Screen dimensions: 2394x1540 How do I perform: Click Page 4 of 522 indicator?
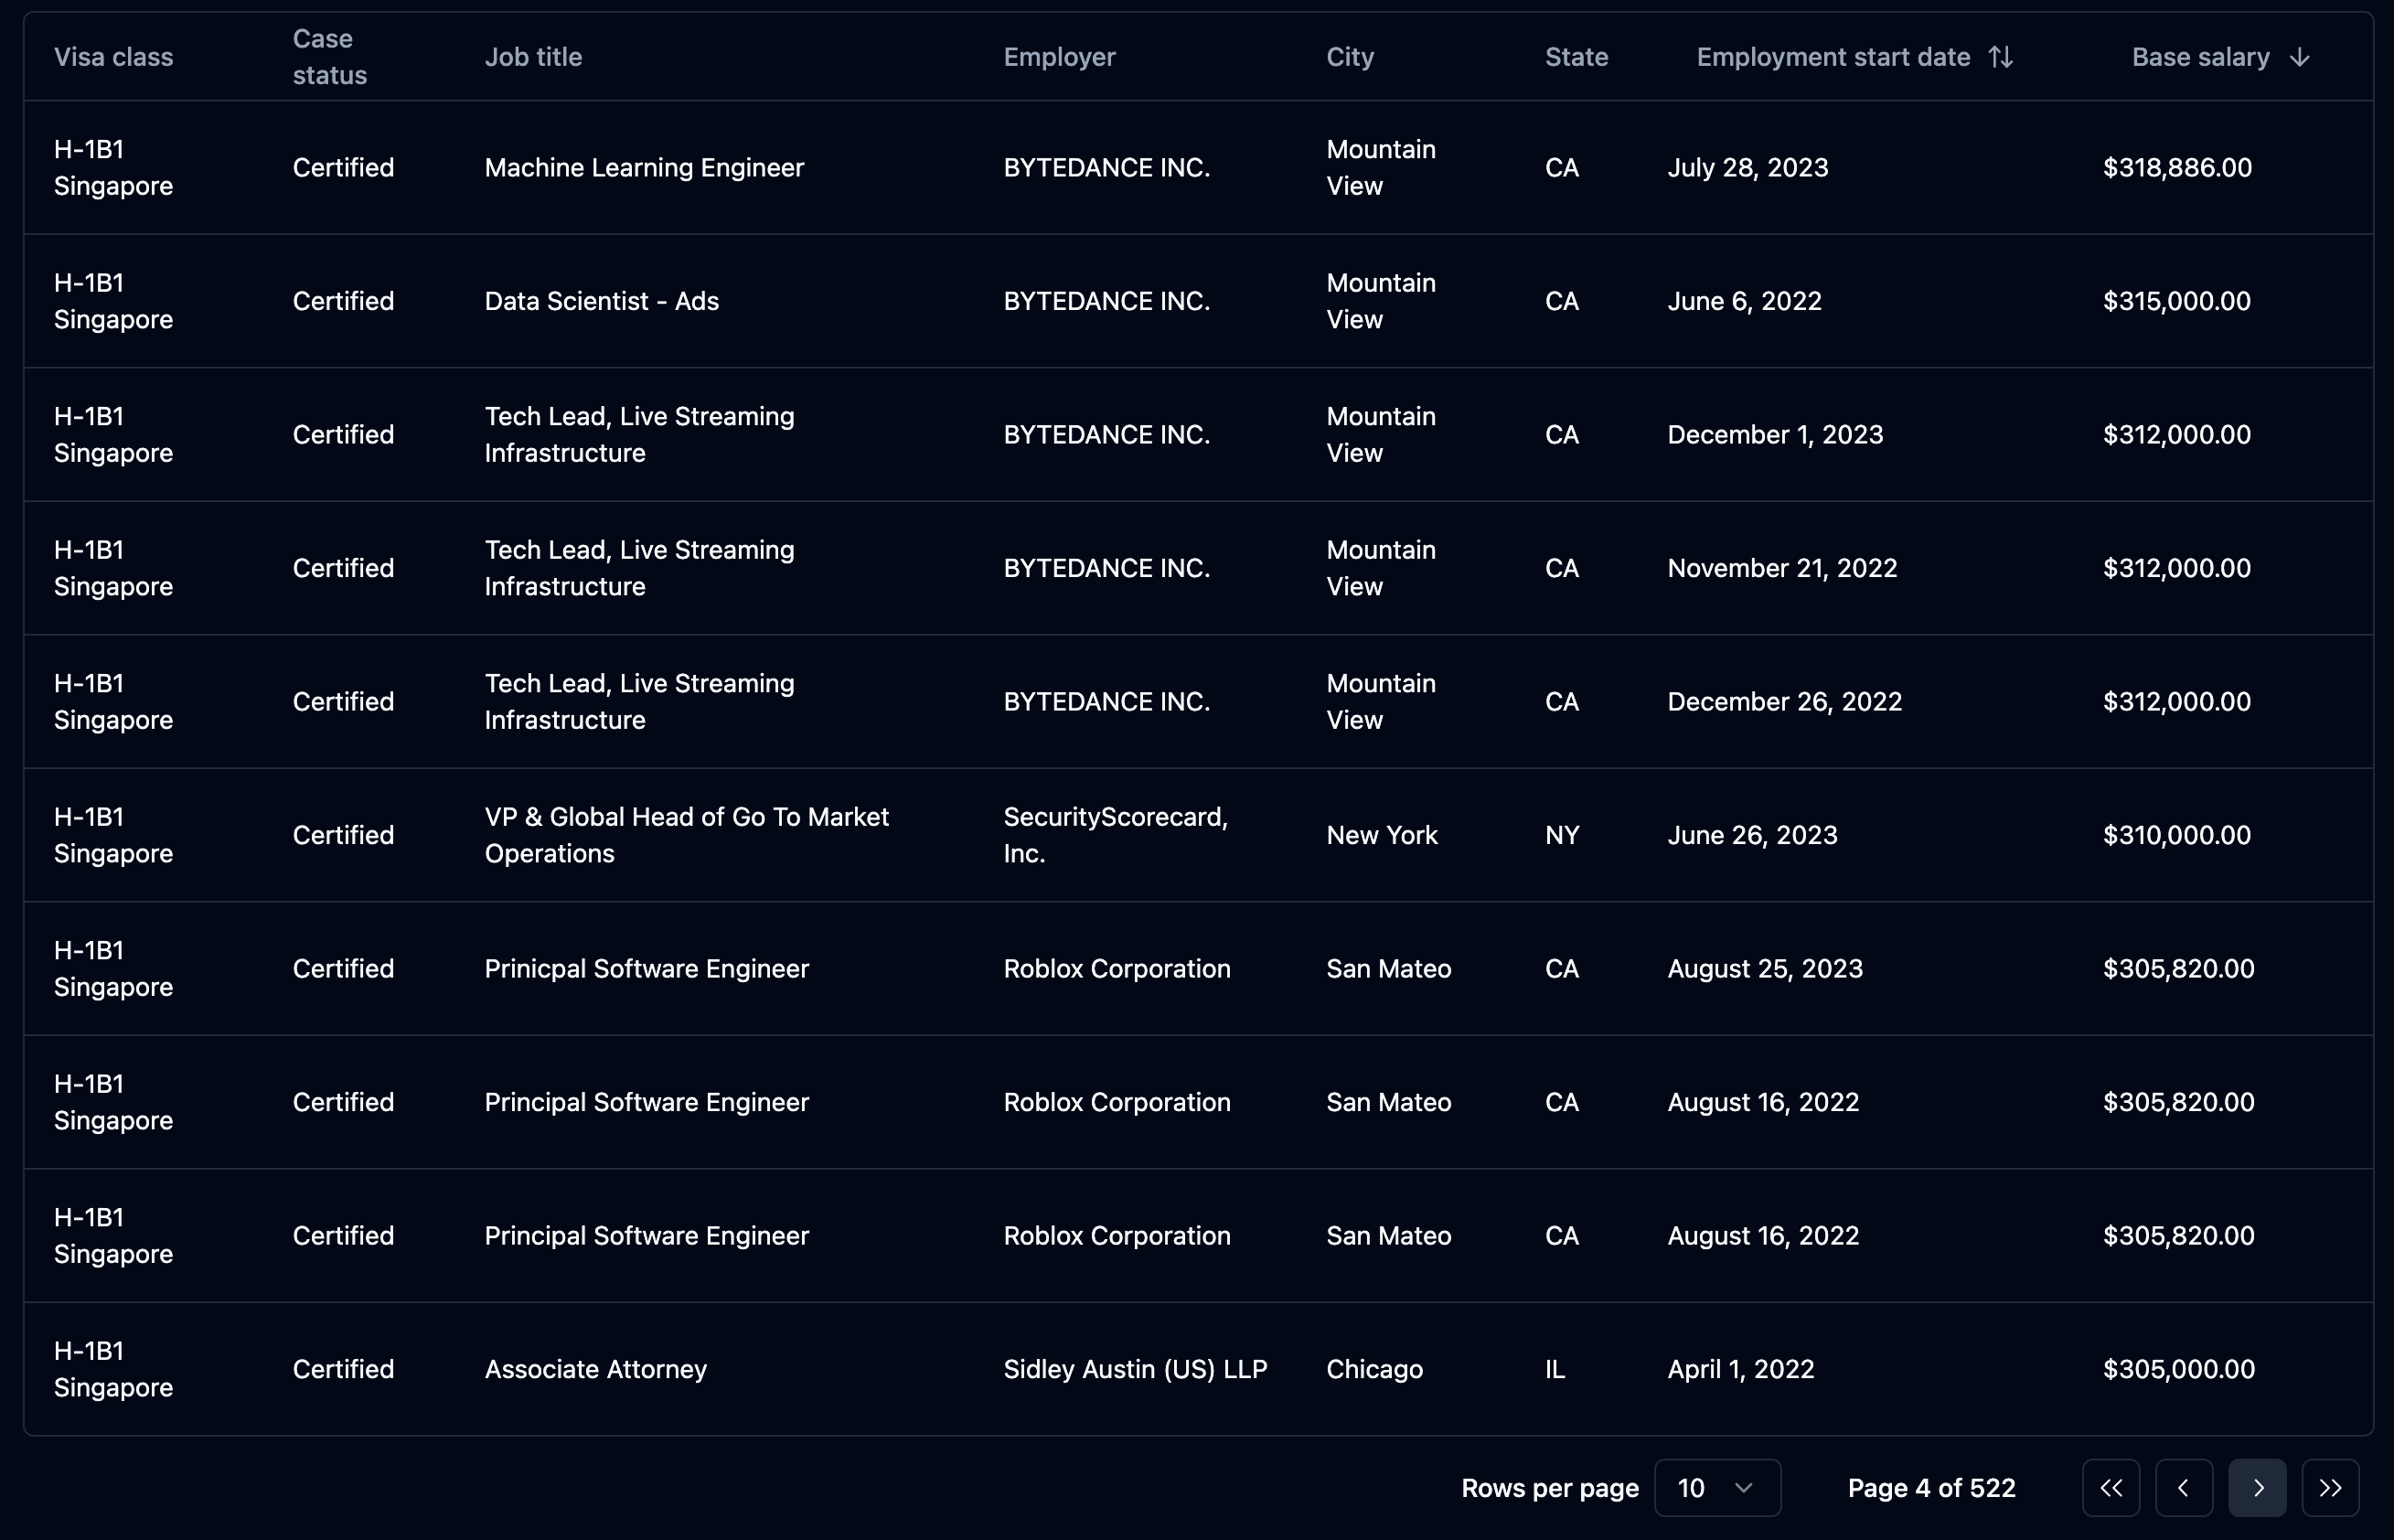[x=1931, y=1488]
